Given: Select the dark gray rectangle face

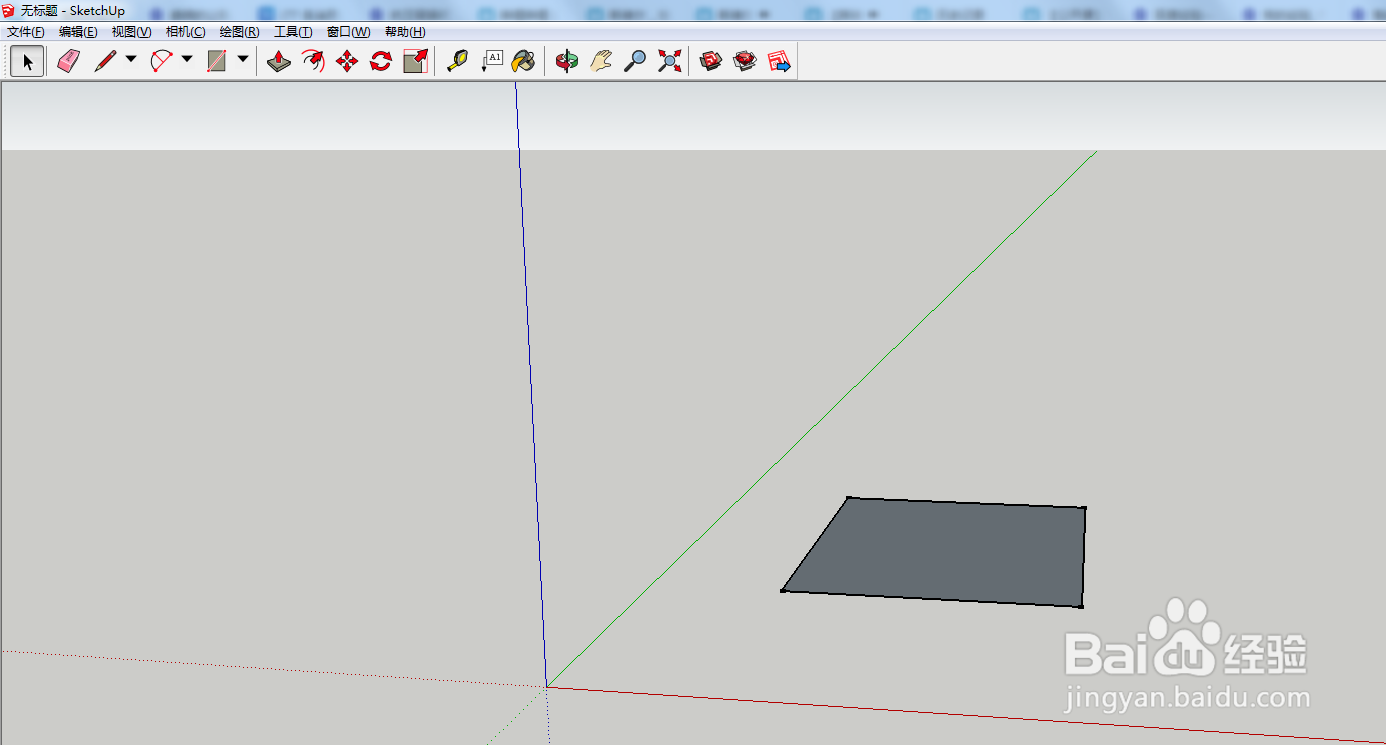Looking at the screenshot, I should pyautogui.click(x=945, y=551).
